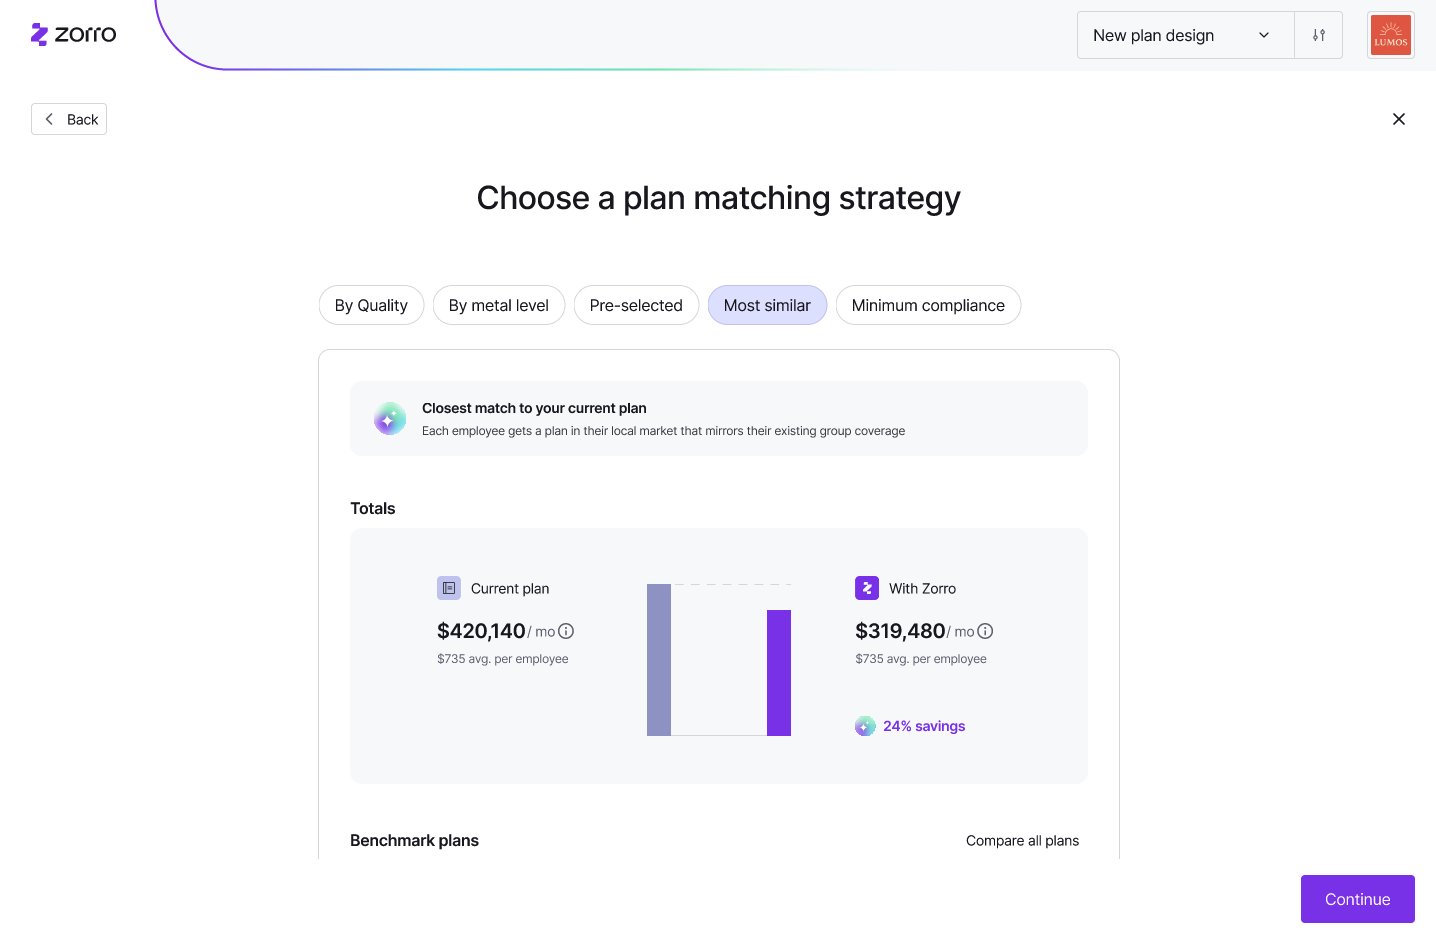
Task: Open the filter settings icon button
Action: point(1319,35)
